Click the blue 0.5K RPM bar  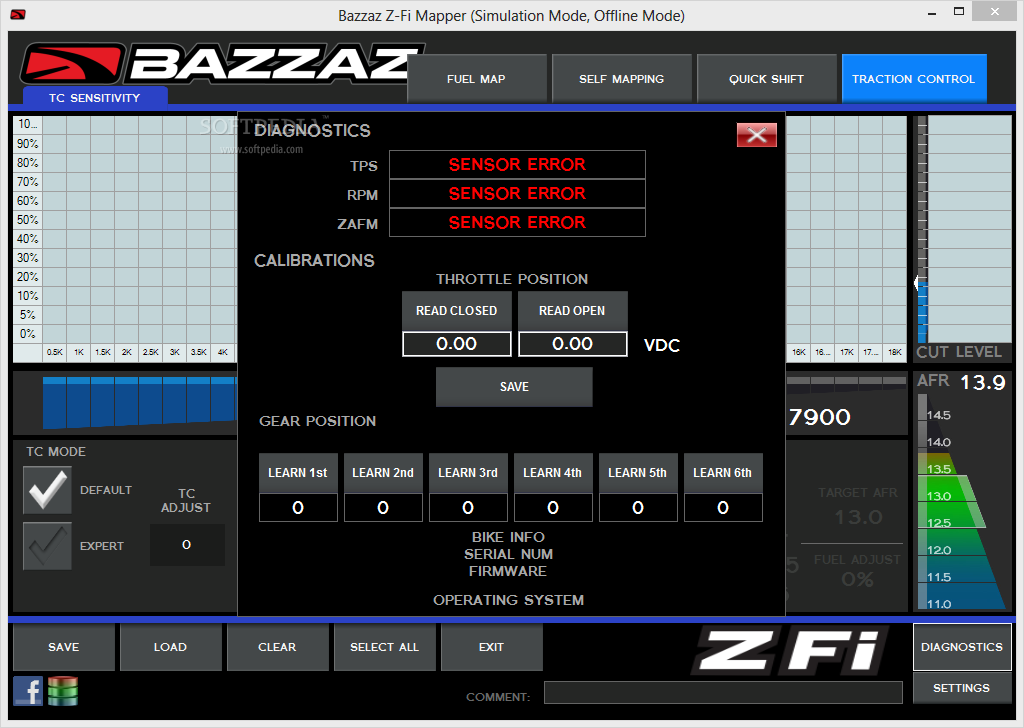(x=54, y=402)
